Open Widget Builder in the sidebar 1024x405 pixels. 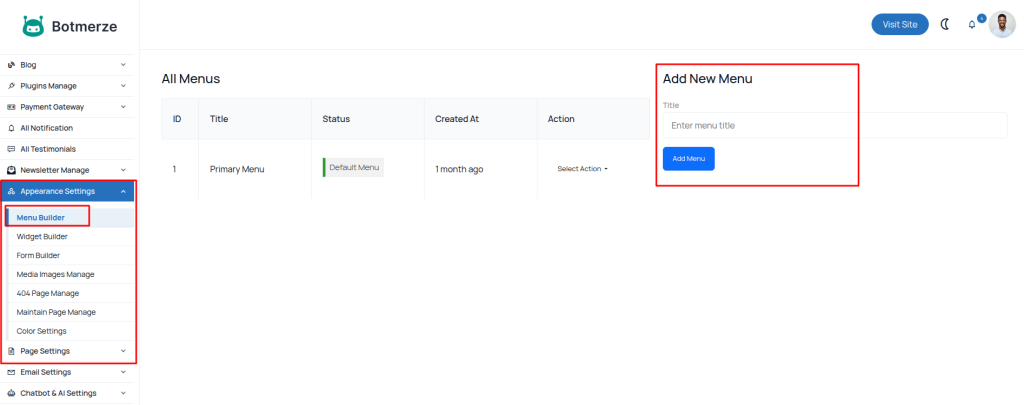pyautogui.click(x=42, y=237)
